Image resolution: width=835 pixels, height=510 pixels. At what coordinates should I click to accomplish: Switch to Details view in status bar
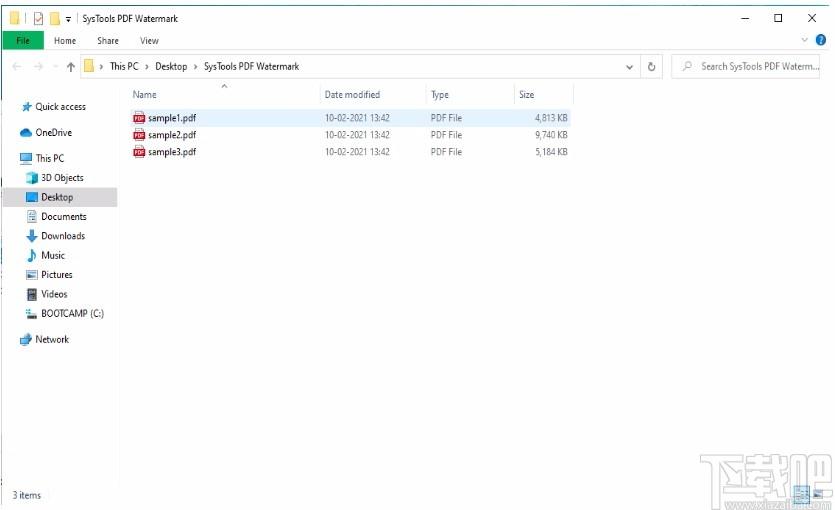click(800, 495)
